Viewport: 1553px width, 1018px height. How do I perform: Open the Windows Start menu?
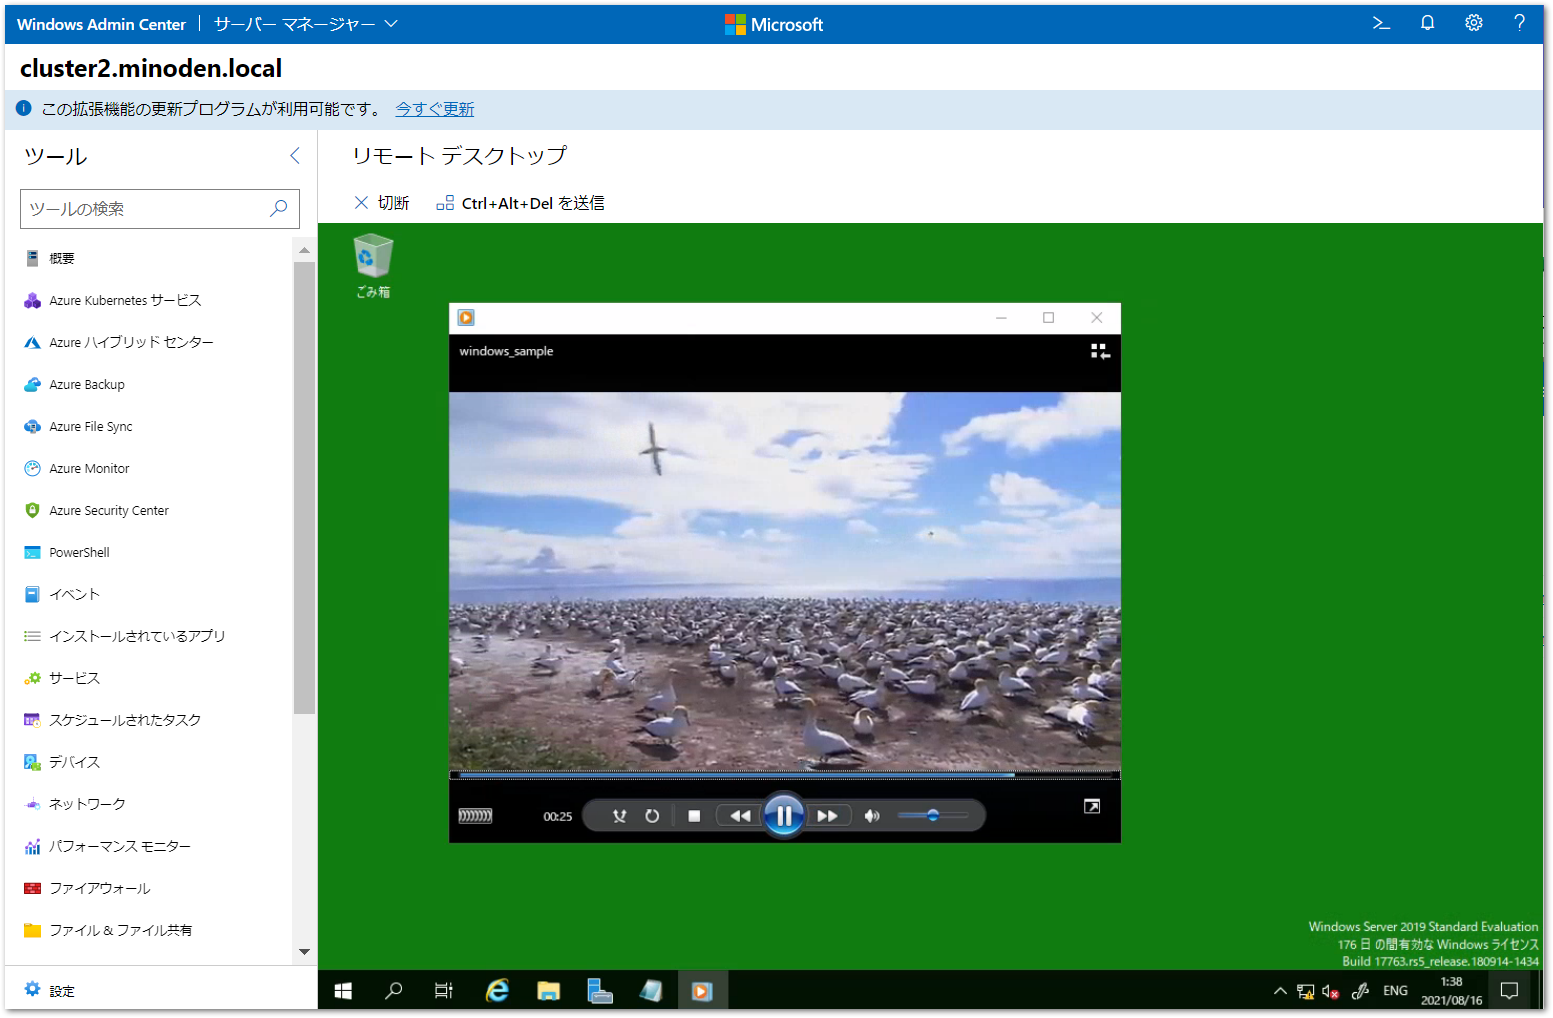[x=343, y=991]
